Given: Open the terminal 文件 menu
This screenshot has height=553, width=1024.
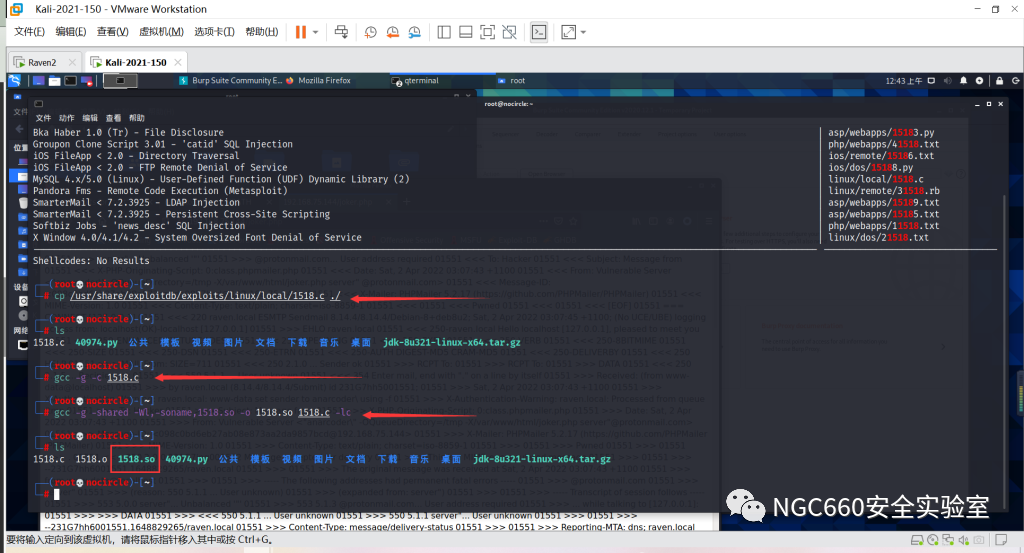Looking at the screenshot, I should (43, 118).
